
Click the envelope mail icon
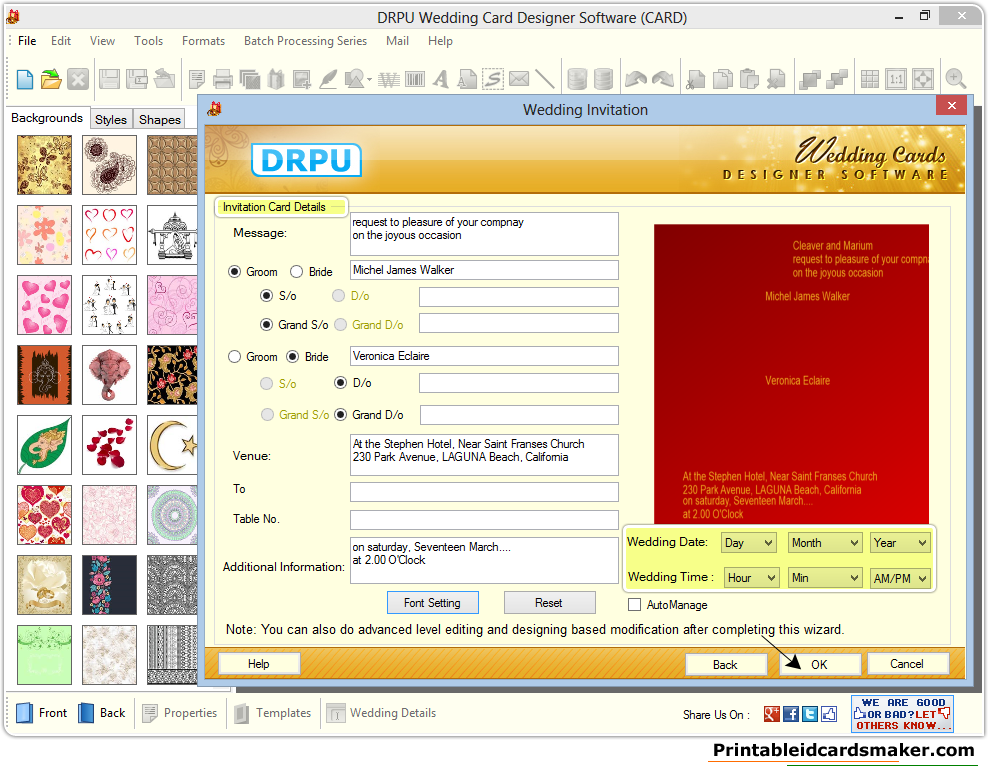point(519,79)
